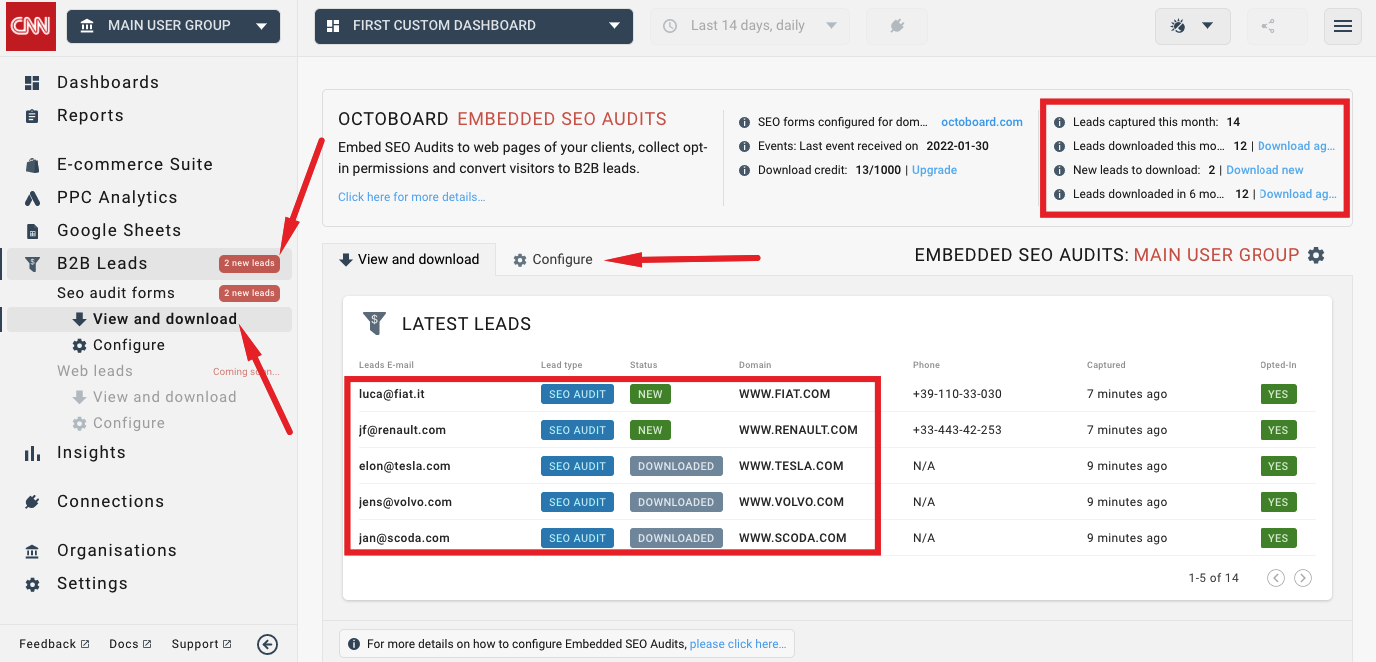Open PPC Analytics in the sidebar
1376x662 pixels.
coord(117,197)
